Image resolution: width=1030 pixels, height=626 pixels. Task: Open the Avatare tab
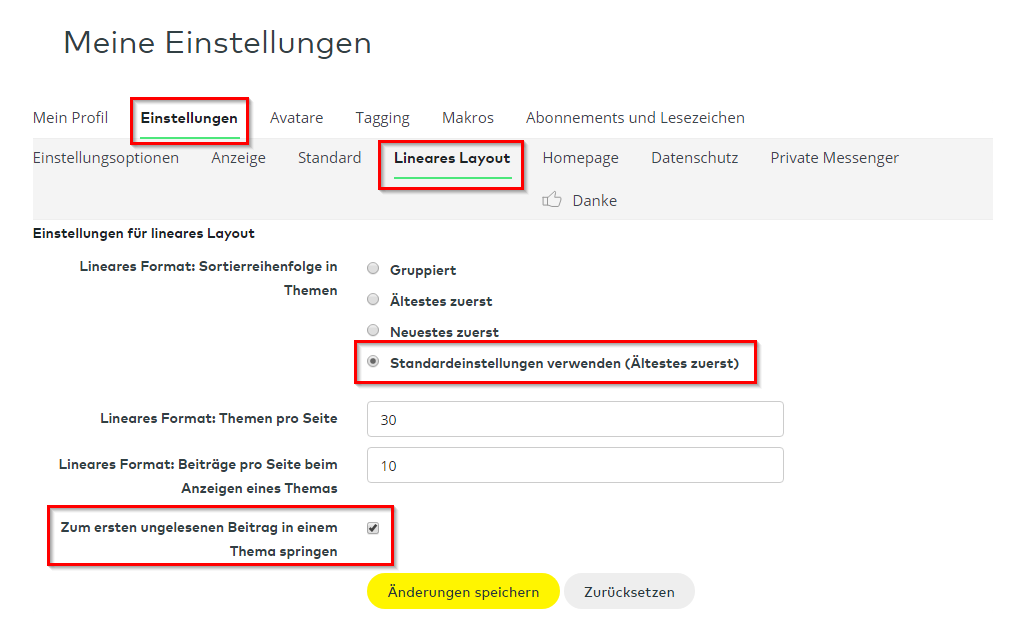[296, 118]
